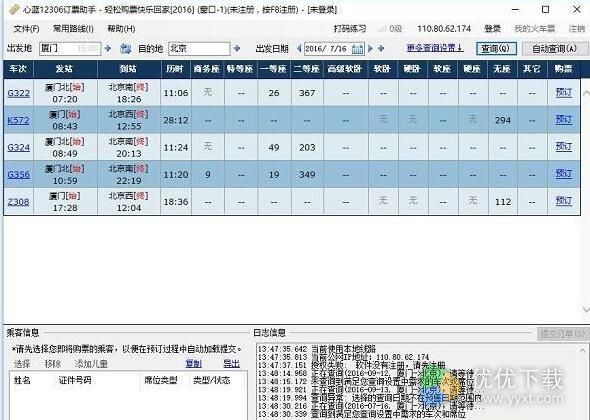
Task: Click the 目的地 input field containing 北京
Action: [199, 49]
